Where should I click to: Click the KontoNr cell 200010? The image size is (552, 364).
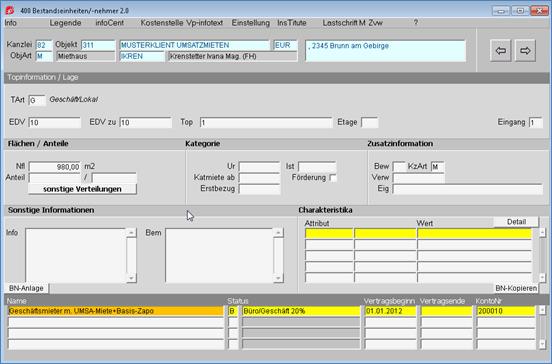tap(506, 311)
